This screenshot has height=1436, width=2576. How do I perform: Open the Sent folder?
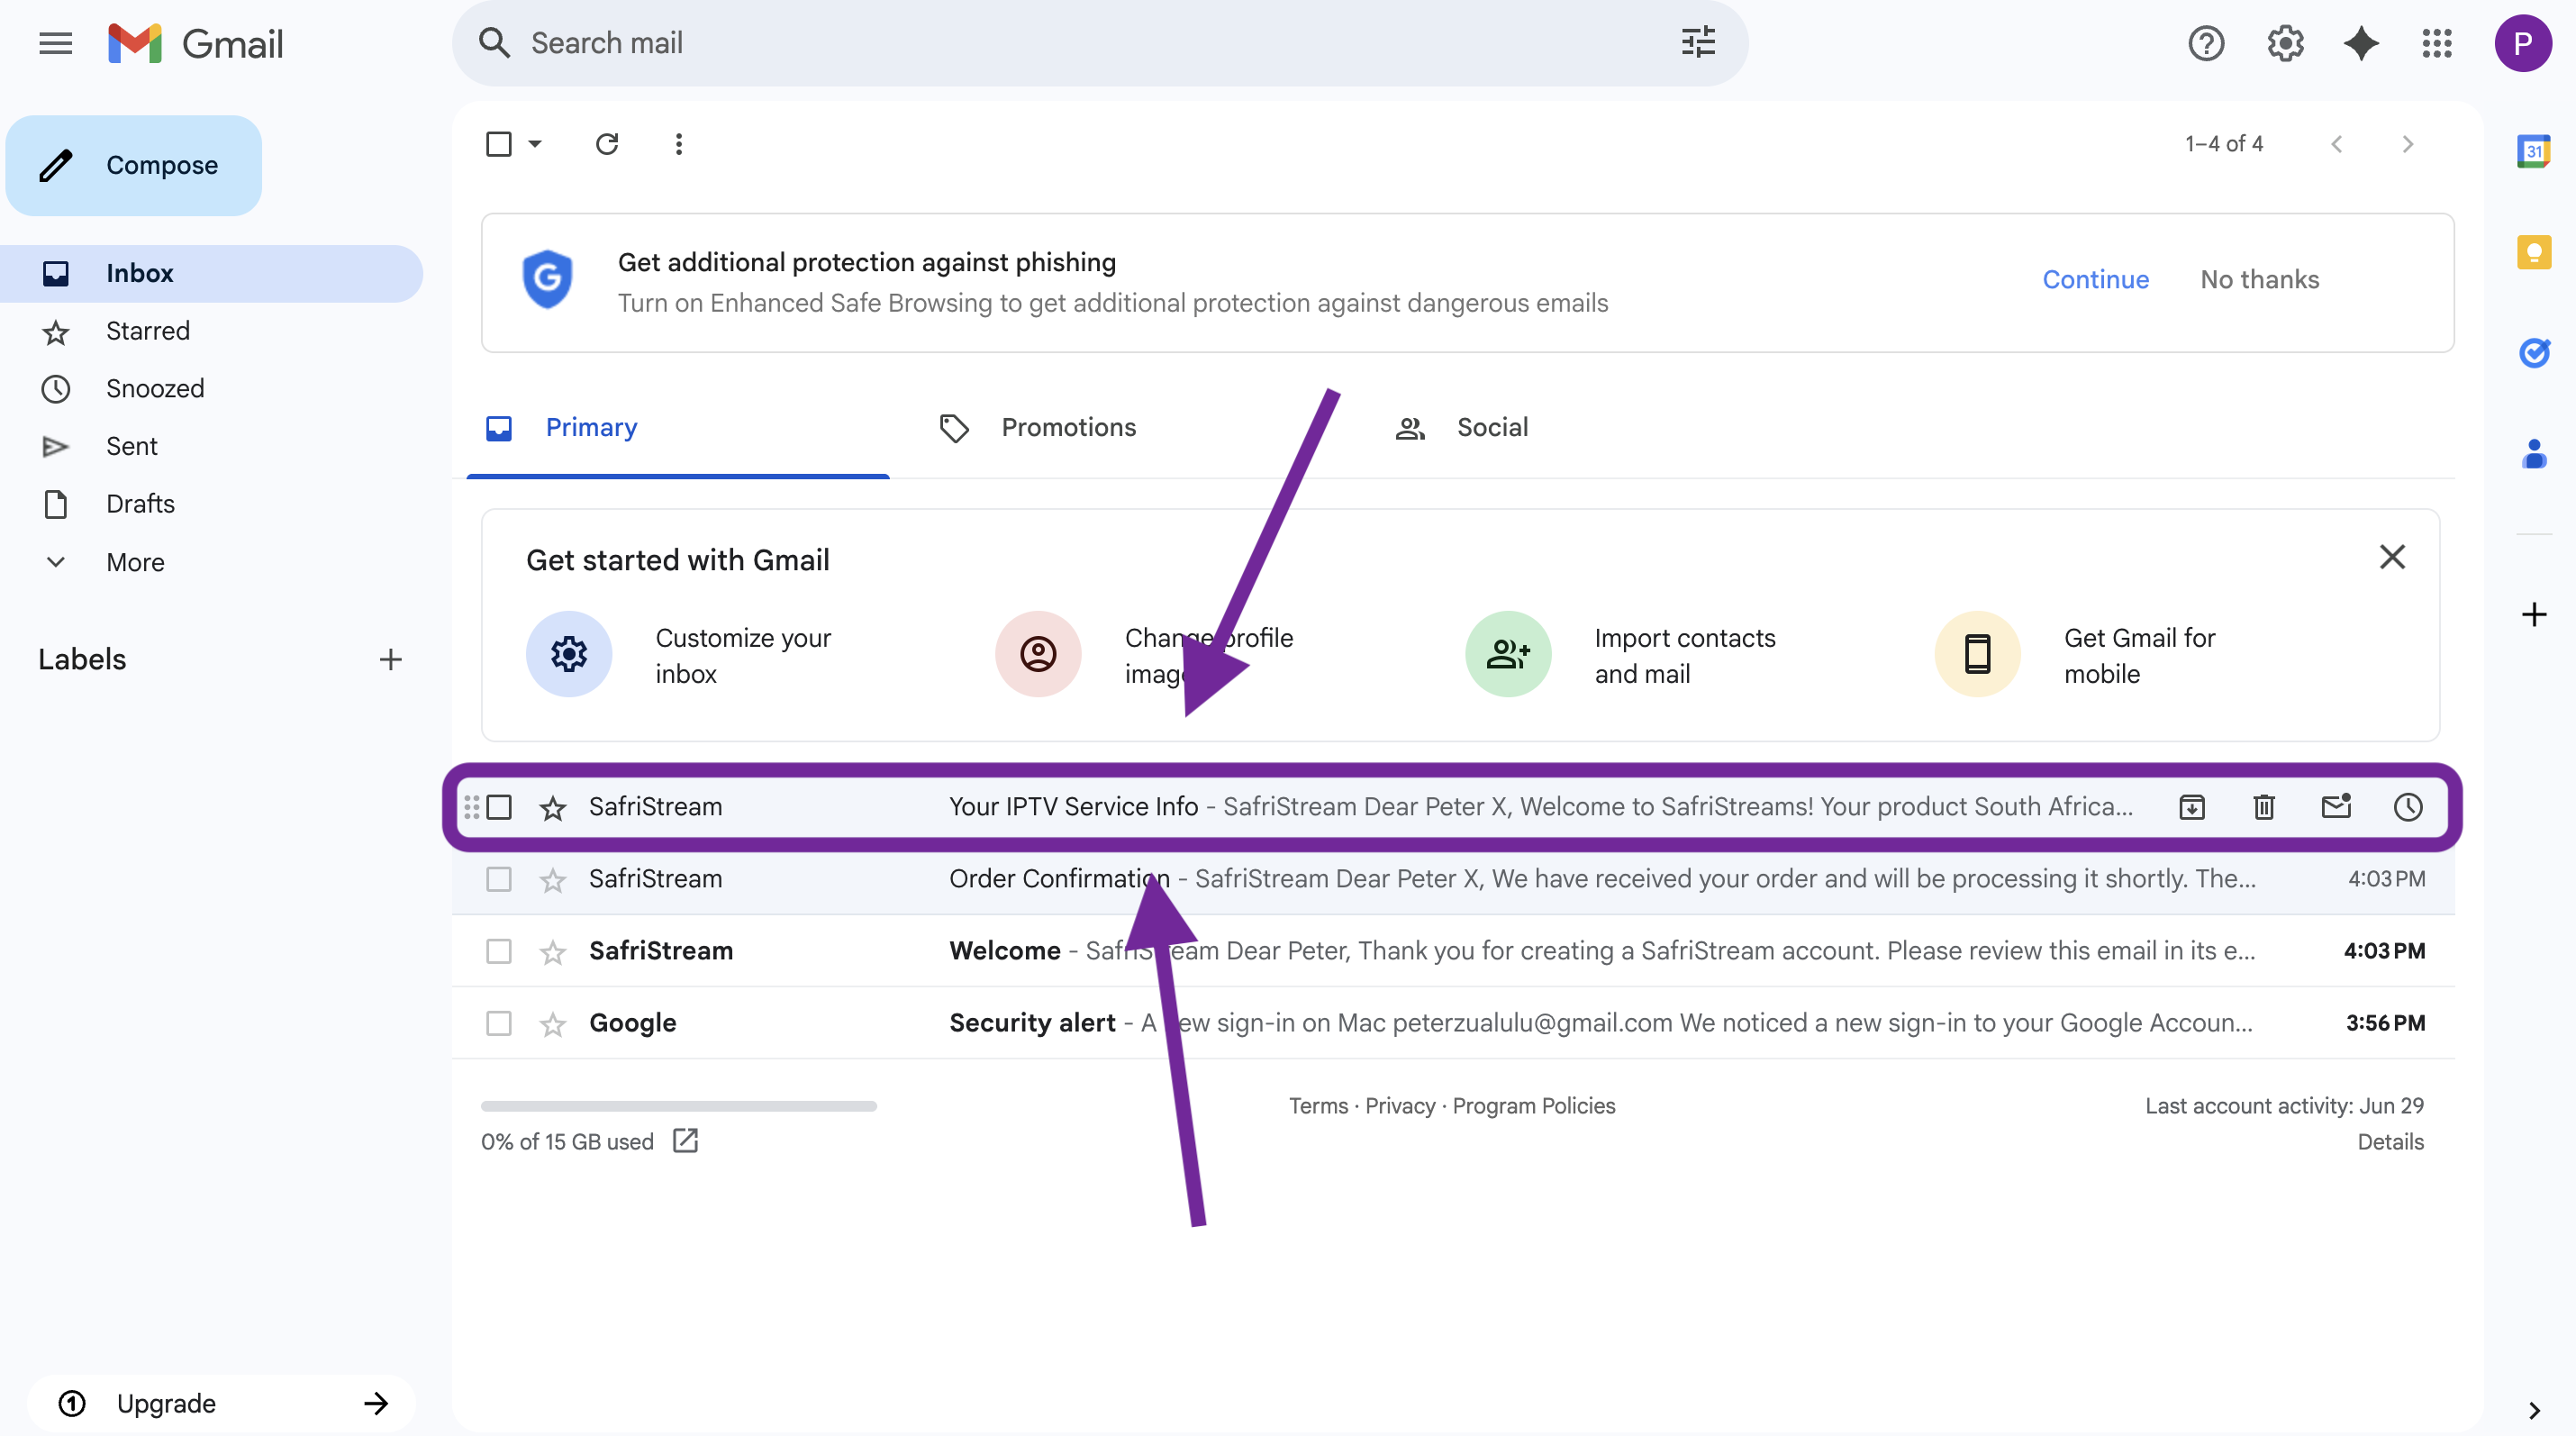point(211,446)
